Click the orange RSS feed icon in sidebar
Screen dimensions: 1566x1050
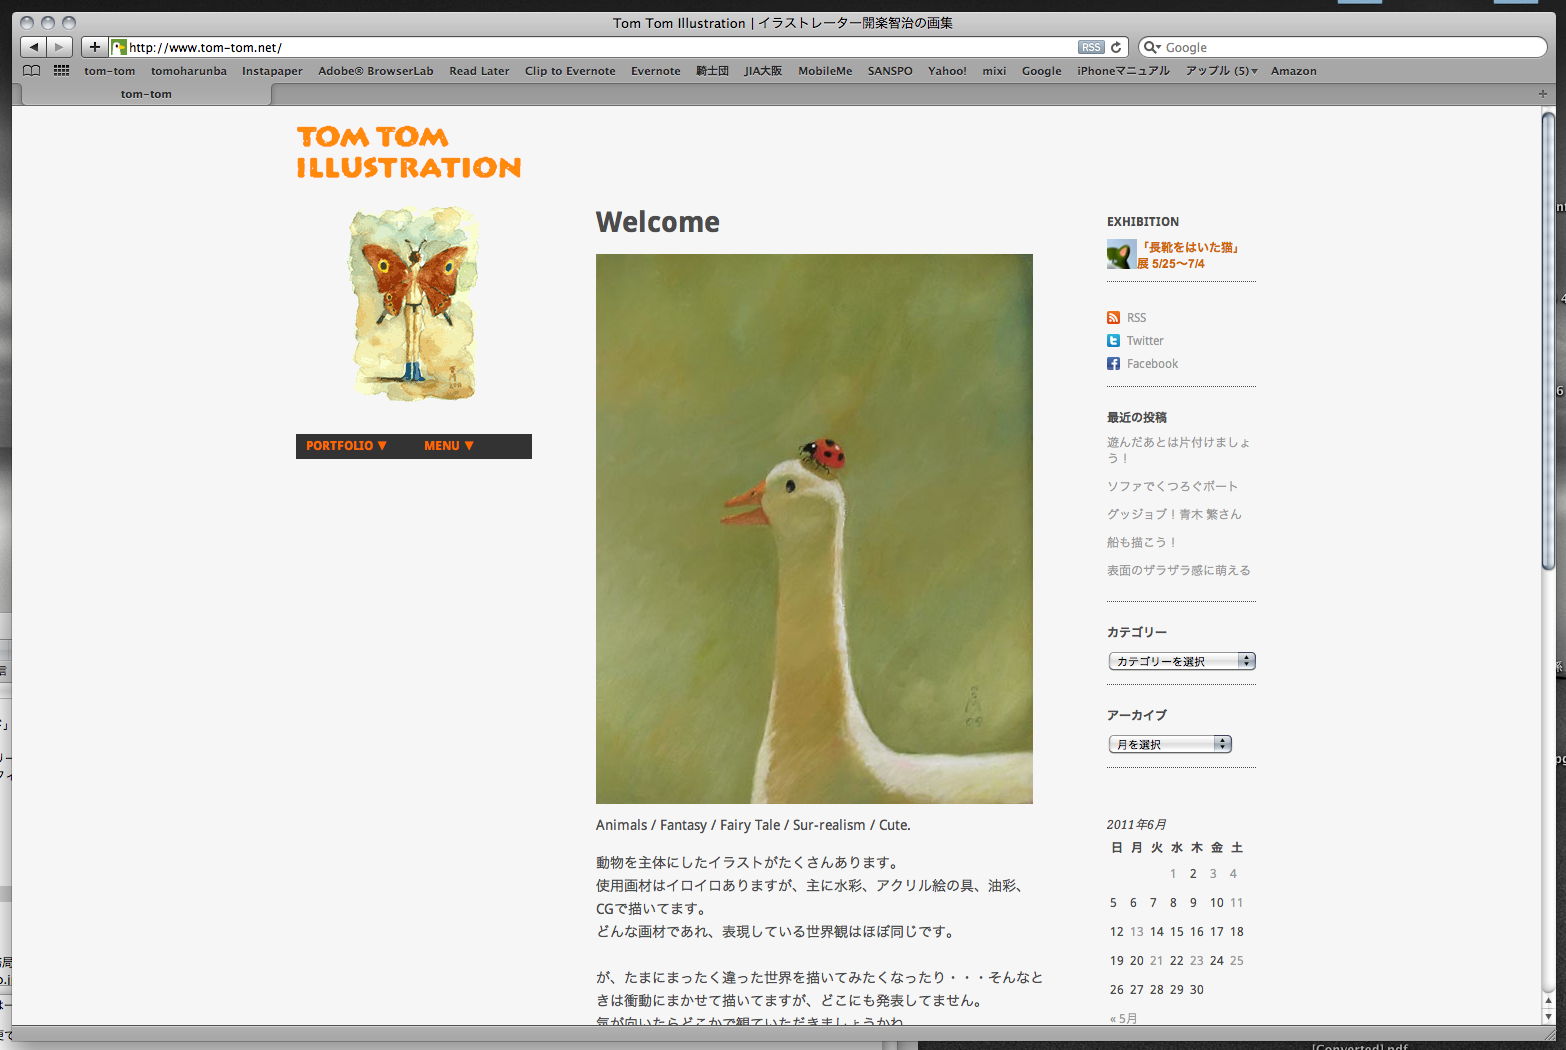(x=1113, y=318)
